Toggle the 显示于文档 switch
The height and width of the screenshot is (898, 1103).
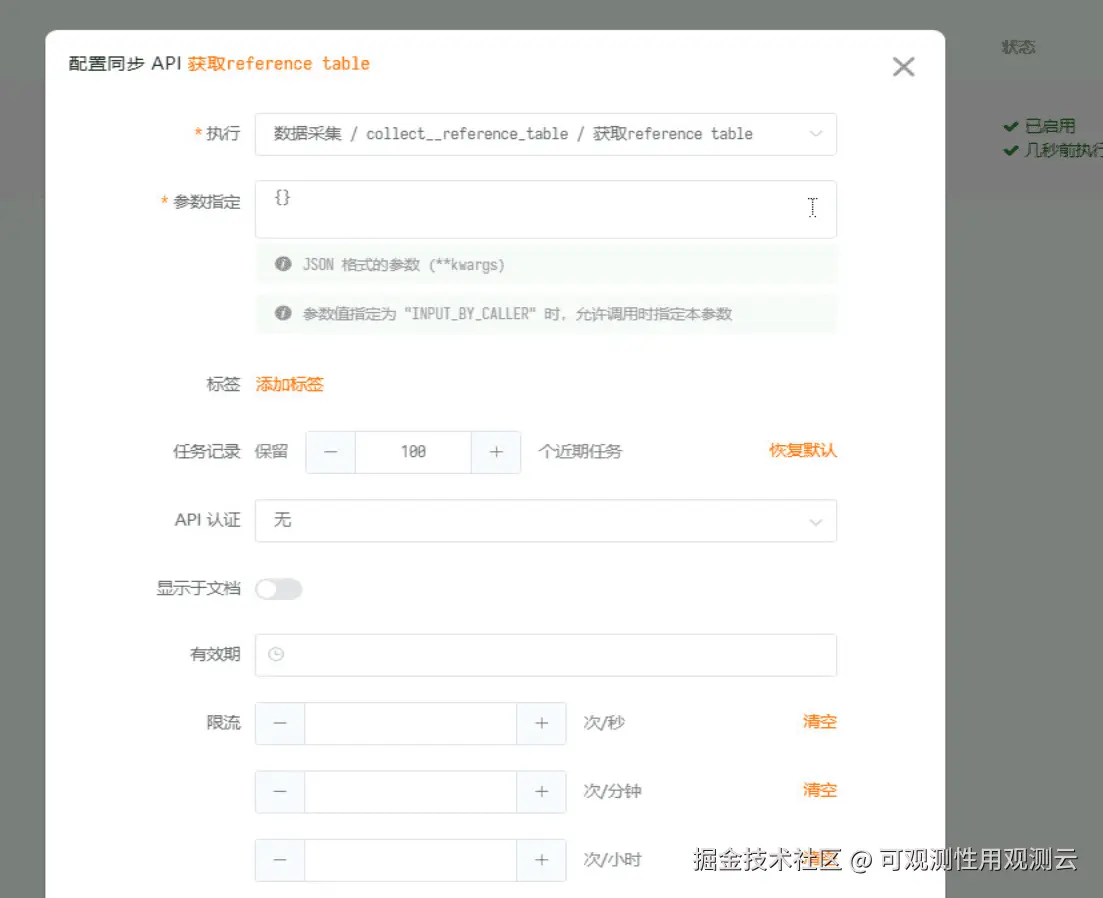pos(279,589)
